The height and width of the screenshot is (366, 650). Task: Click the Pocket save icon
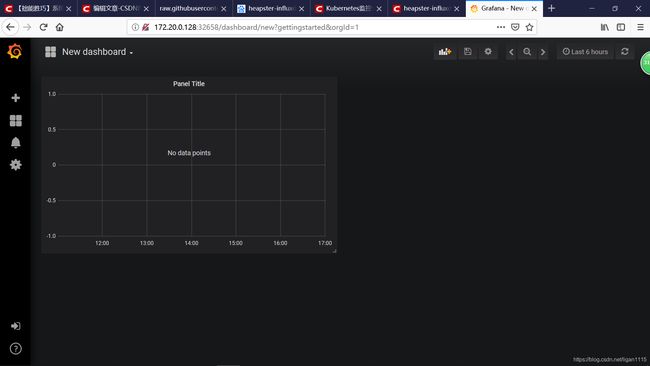pos(515,27)
